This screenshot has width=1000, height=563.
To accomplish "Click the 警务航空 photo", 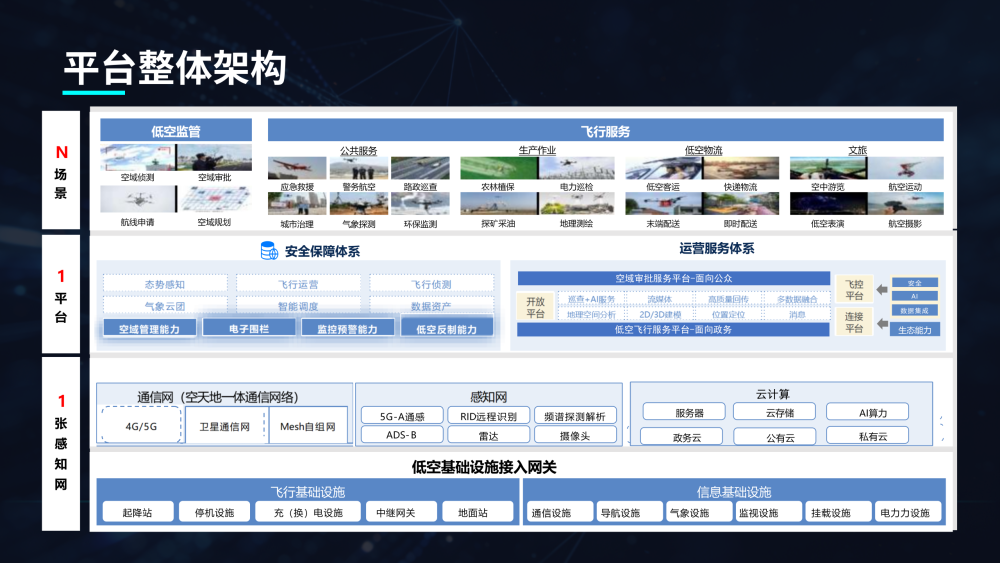I will (358, 168).
